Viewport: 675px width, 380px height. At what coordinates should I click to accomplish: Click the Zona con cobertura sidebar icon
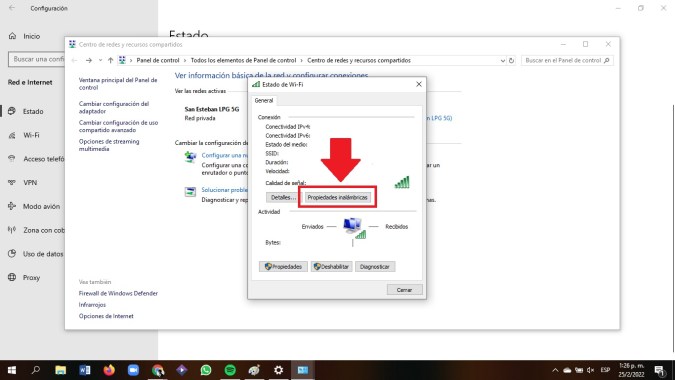12,230
